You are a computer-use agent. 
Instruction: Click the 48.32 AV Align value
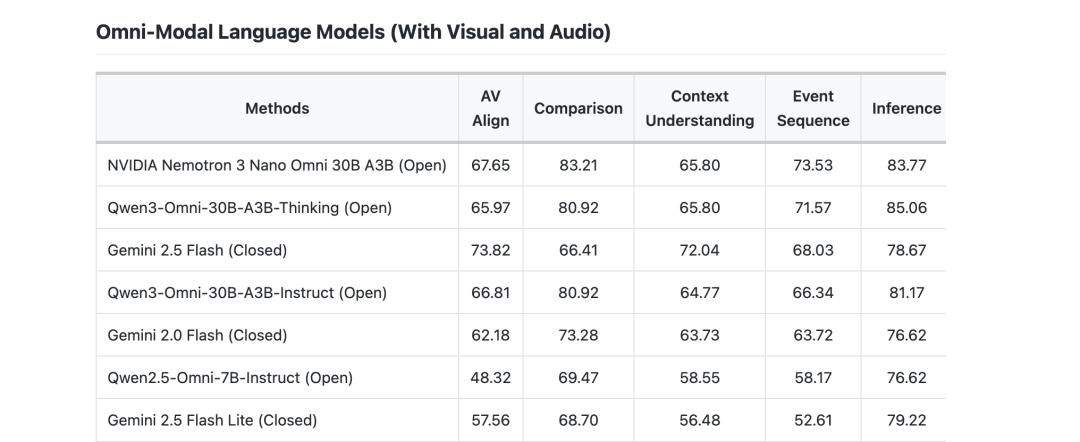point(490,378)
